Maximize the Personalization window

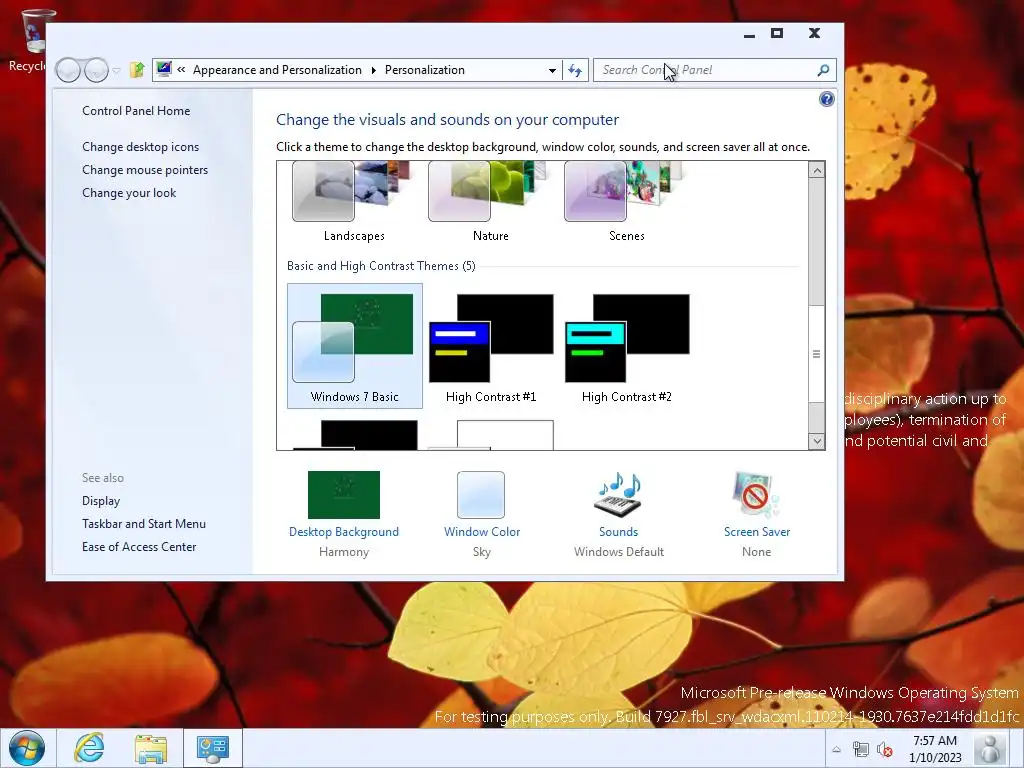click(776, 33)
